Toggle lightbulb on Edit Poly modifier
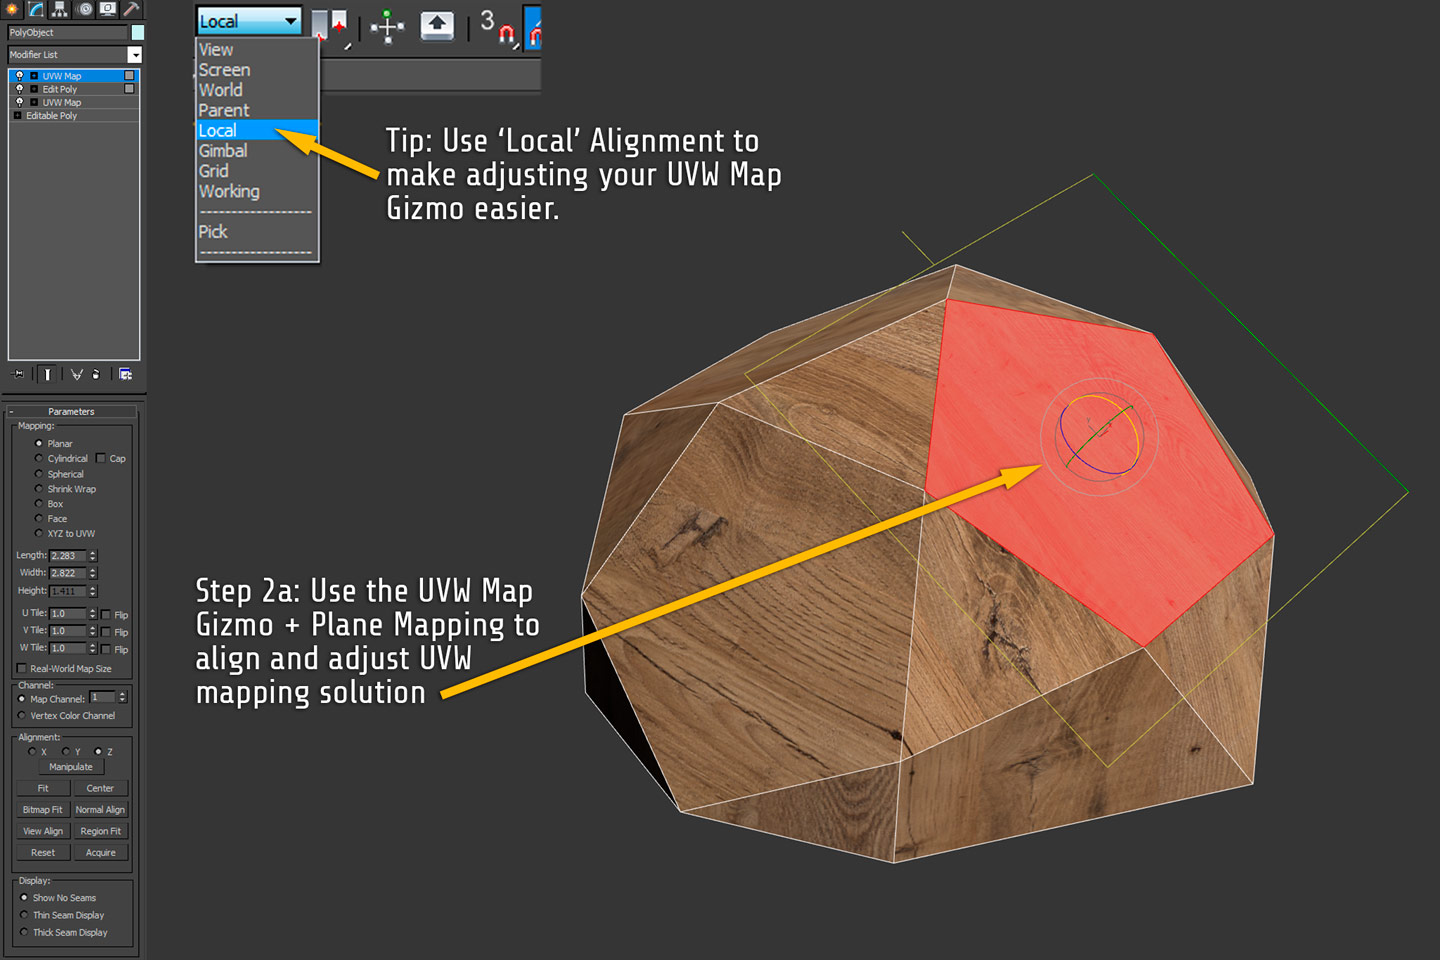 [19, 89]
